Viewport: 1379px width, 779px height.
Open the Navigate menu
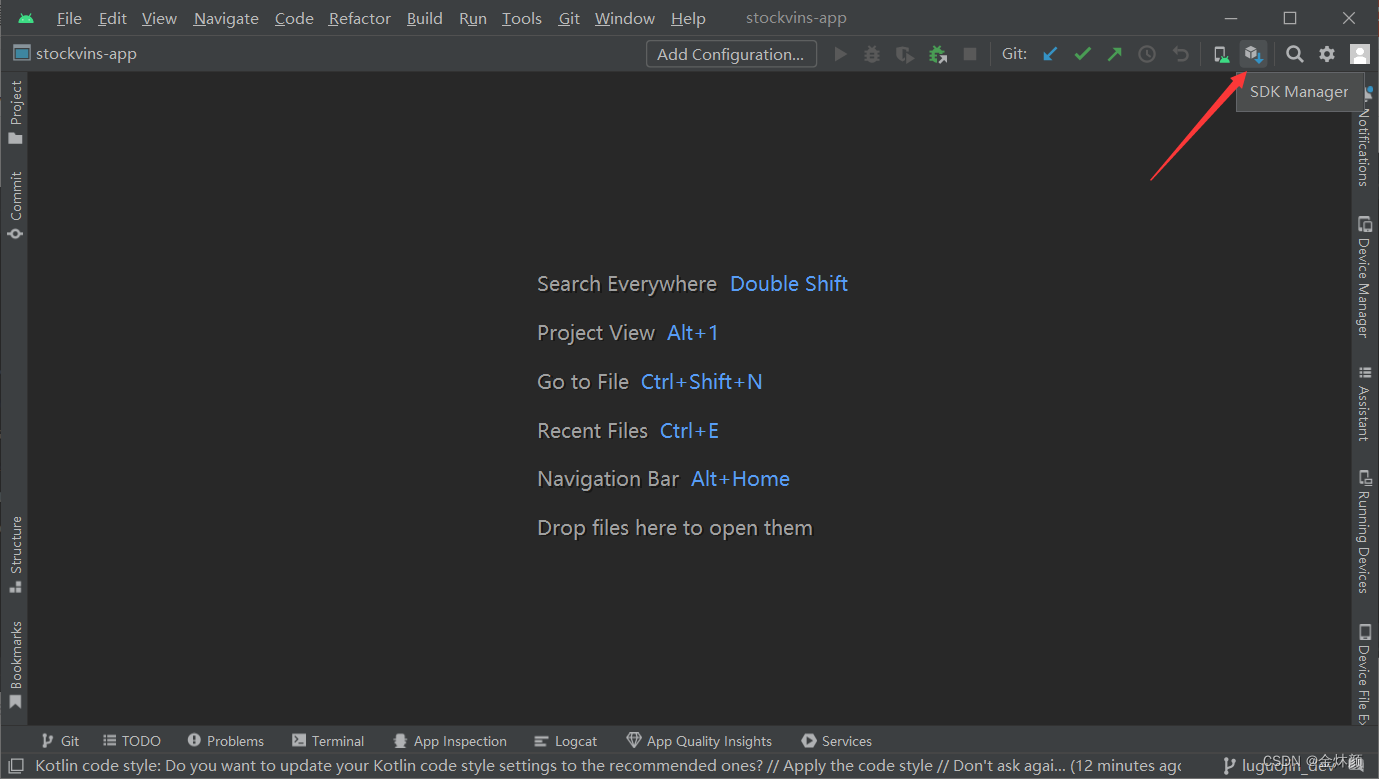(x=226, y=18)
